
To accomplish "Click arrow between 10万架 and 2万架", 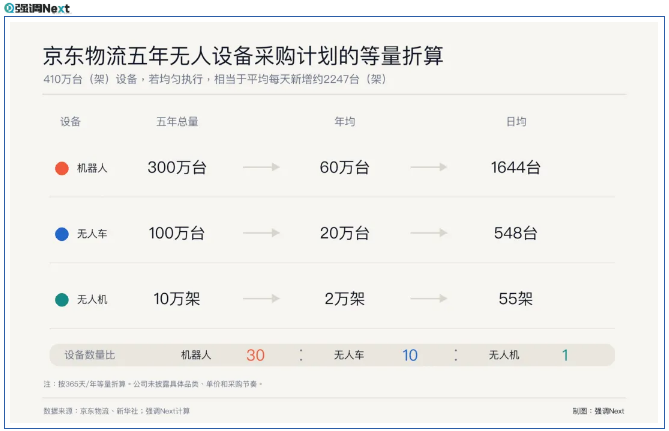I will [x=261, y=299].
